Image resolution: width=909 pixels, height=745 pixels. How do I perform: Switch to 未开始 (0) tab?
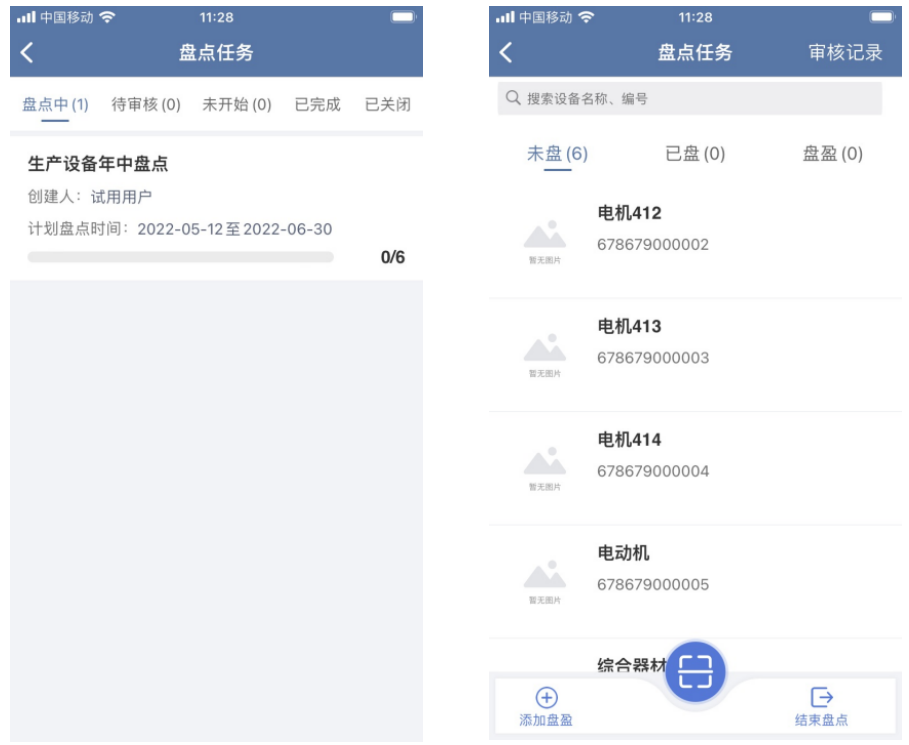coord(237,104)
